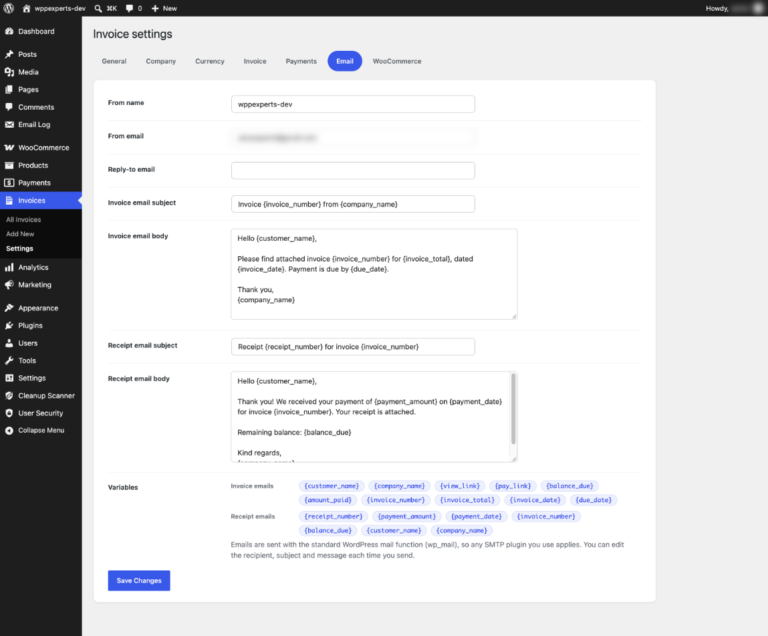Viewport: 768px width, 636px height.
Task: Focus the Receipt email subject field
Action: 353,346
